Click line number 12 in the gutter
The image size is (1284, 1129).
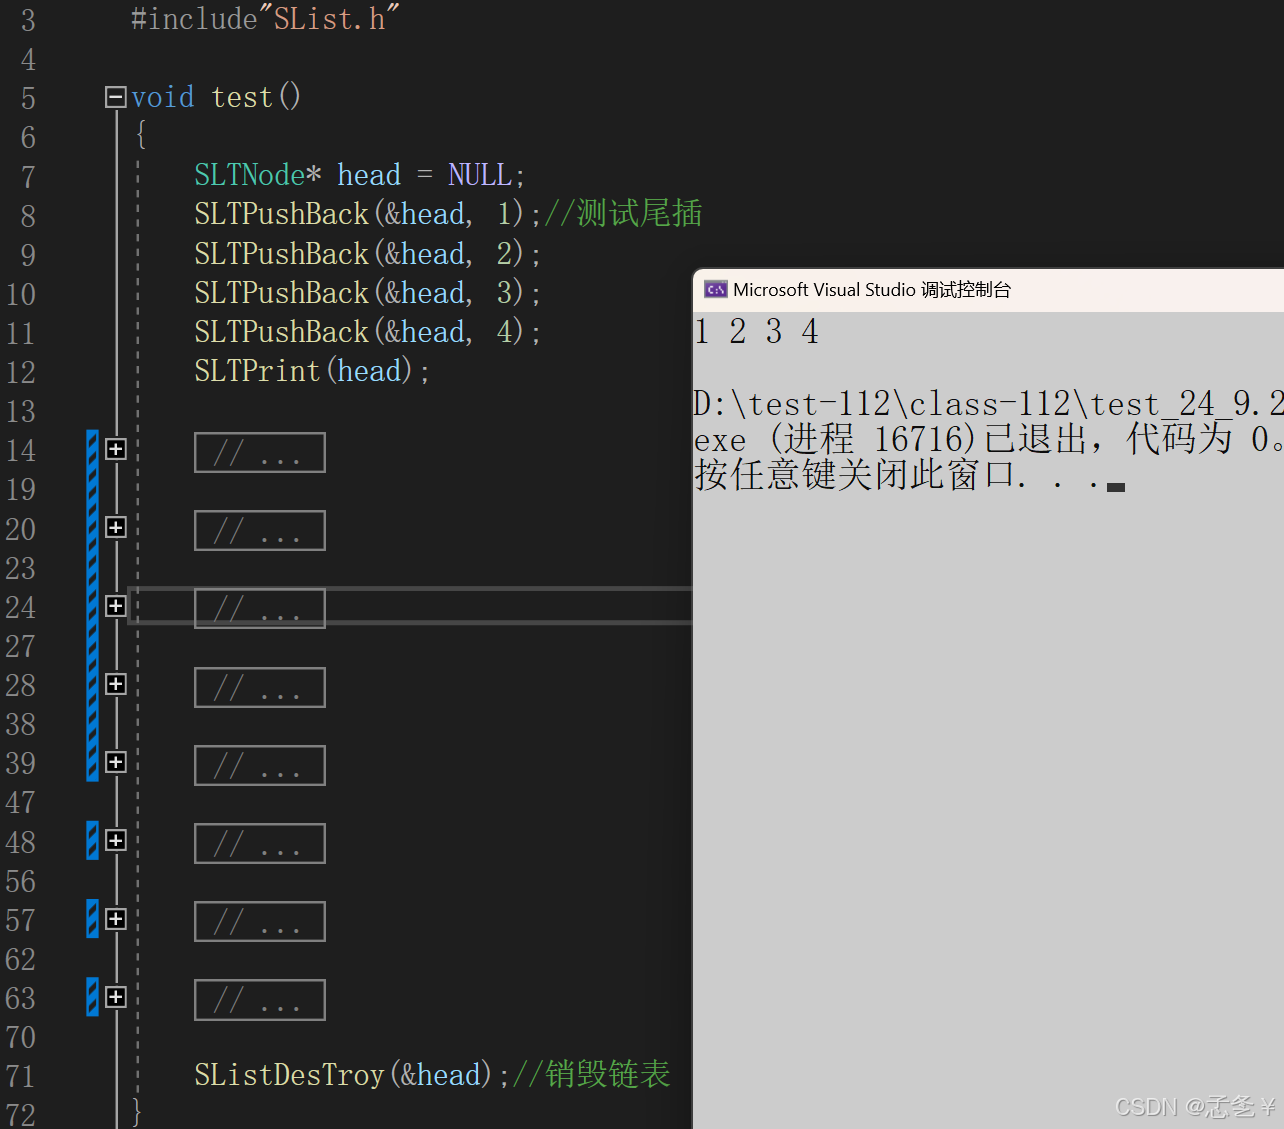[21, 373]
